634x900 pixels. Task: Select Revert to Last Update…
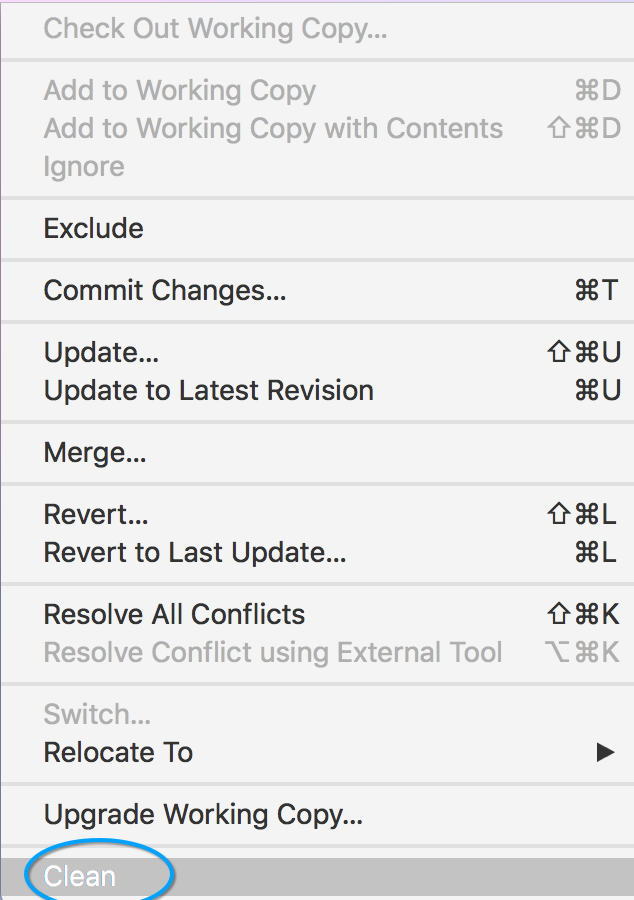(x=195, y=553)
